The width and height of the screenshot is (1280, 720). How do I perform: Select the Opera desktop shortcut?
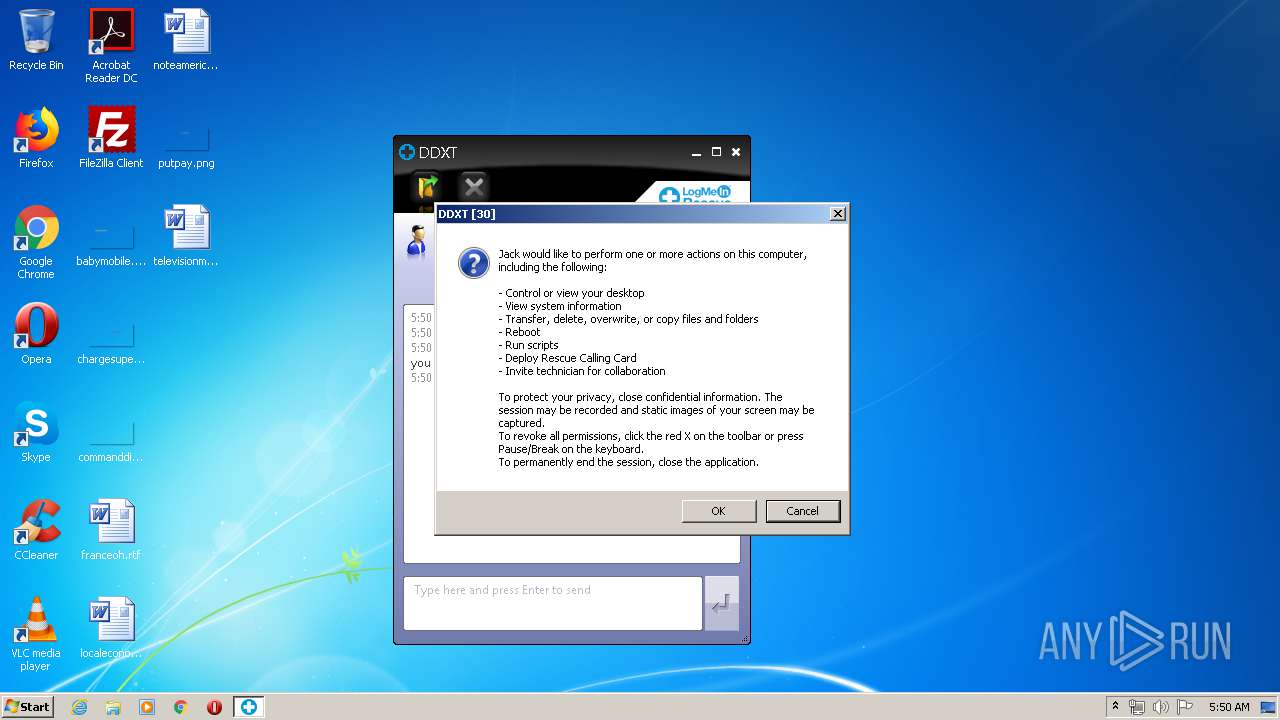click(x=36, y=335)
